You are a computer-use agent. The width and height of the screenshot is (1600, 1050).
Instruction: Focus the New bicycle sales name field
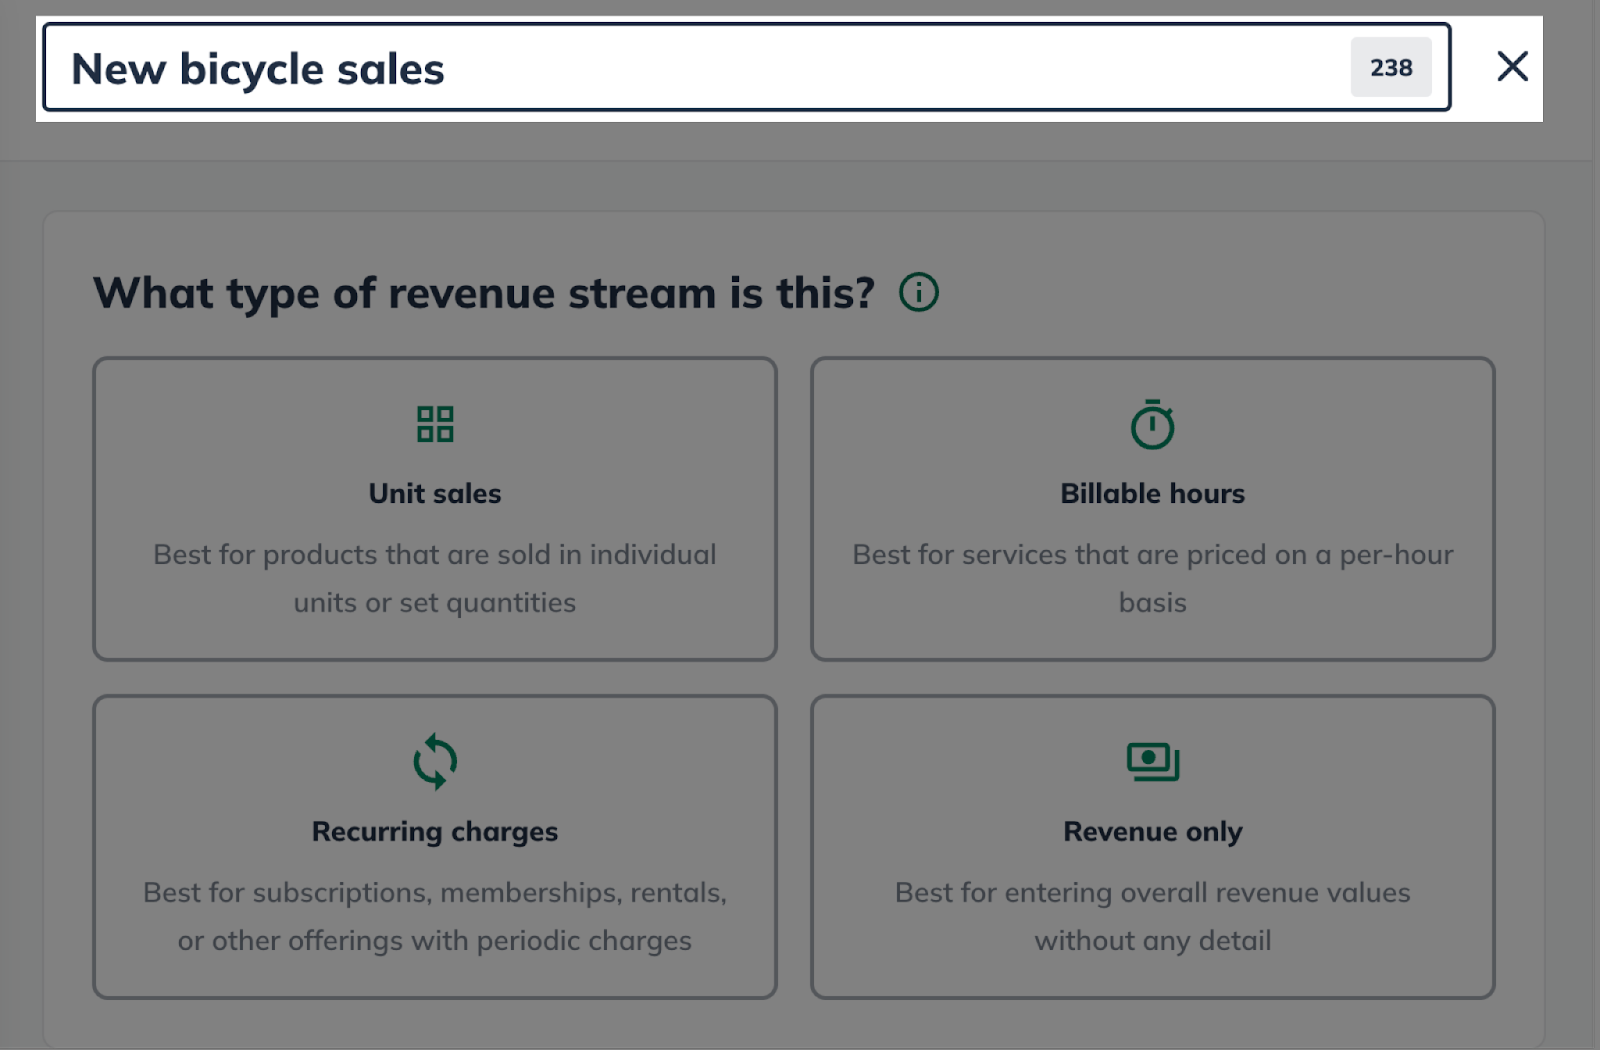click(700, 69)
